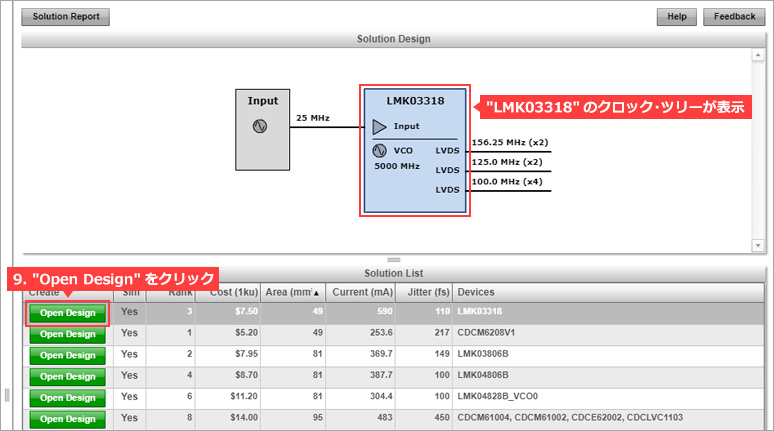Open Design for CDCM61004 multi-device row

(68, 419)
